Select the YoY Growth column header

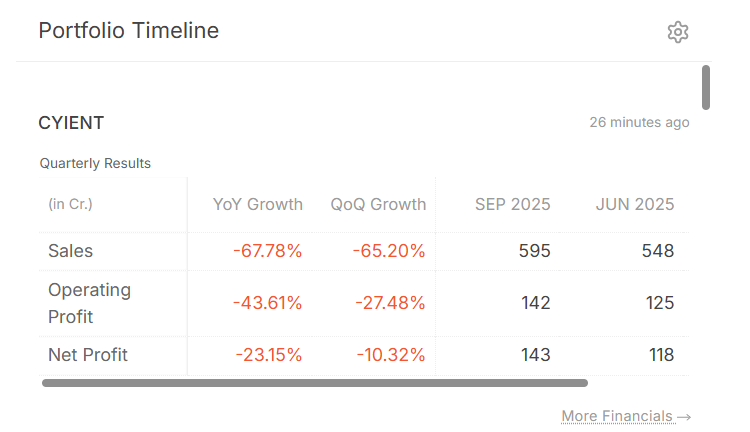pyautogui.click(x=258, y=204)
